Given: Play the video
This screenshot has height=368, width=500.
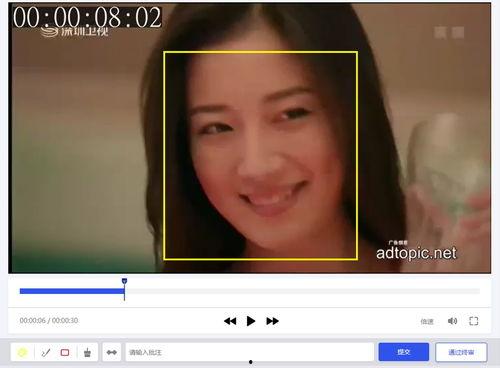Looking at the screenshot, I should click(251, 321).
